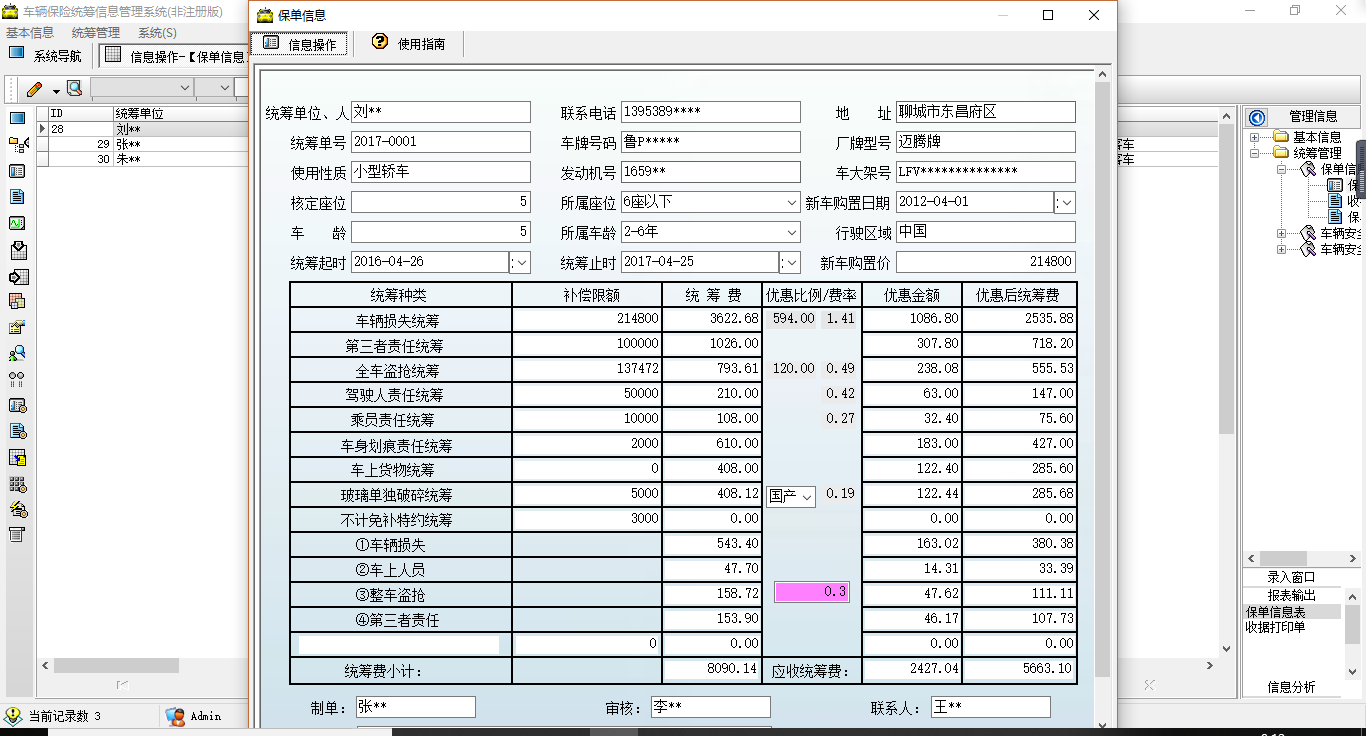Viewport: 1366px width, 736px height.
Task: Click the pencil edit icon in main toolbar
Action: (34, 88)
